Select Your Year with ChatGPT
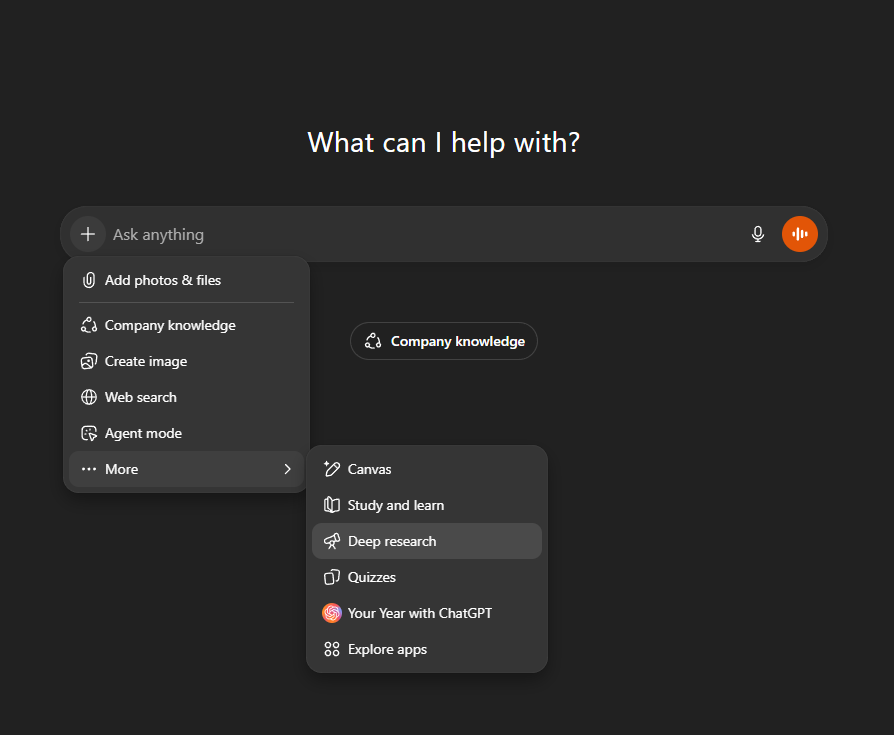 point(420,613)
